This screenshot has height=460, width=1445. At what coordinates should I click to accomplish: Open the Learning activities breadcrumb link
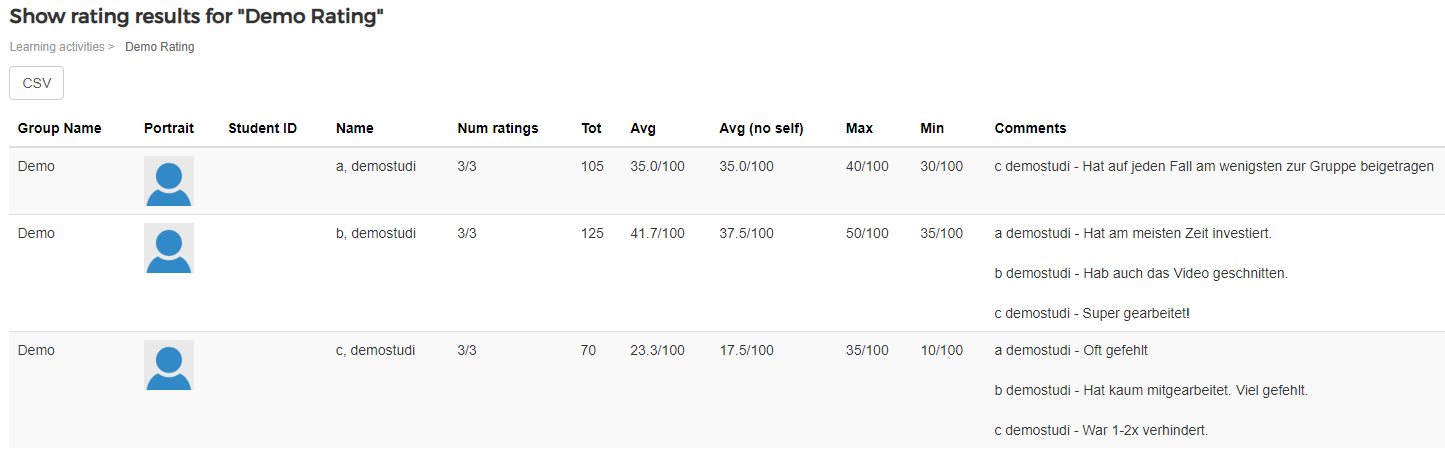[57, 47]
